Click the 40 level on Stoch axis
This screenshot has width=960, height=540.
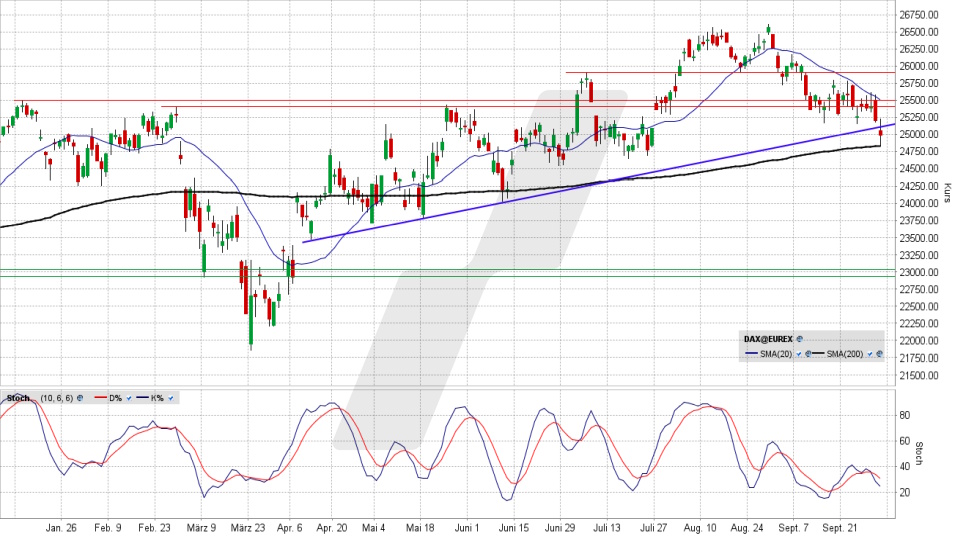pyautogui.click(x=904, y=467)
